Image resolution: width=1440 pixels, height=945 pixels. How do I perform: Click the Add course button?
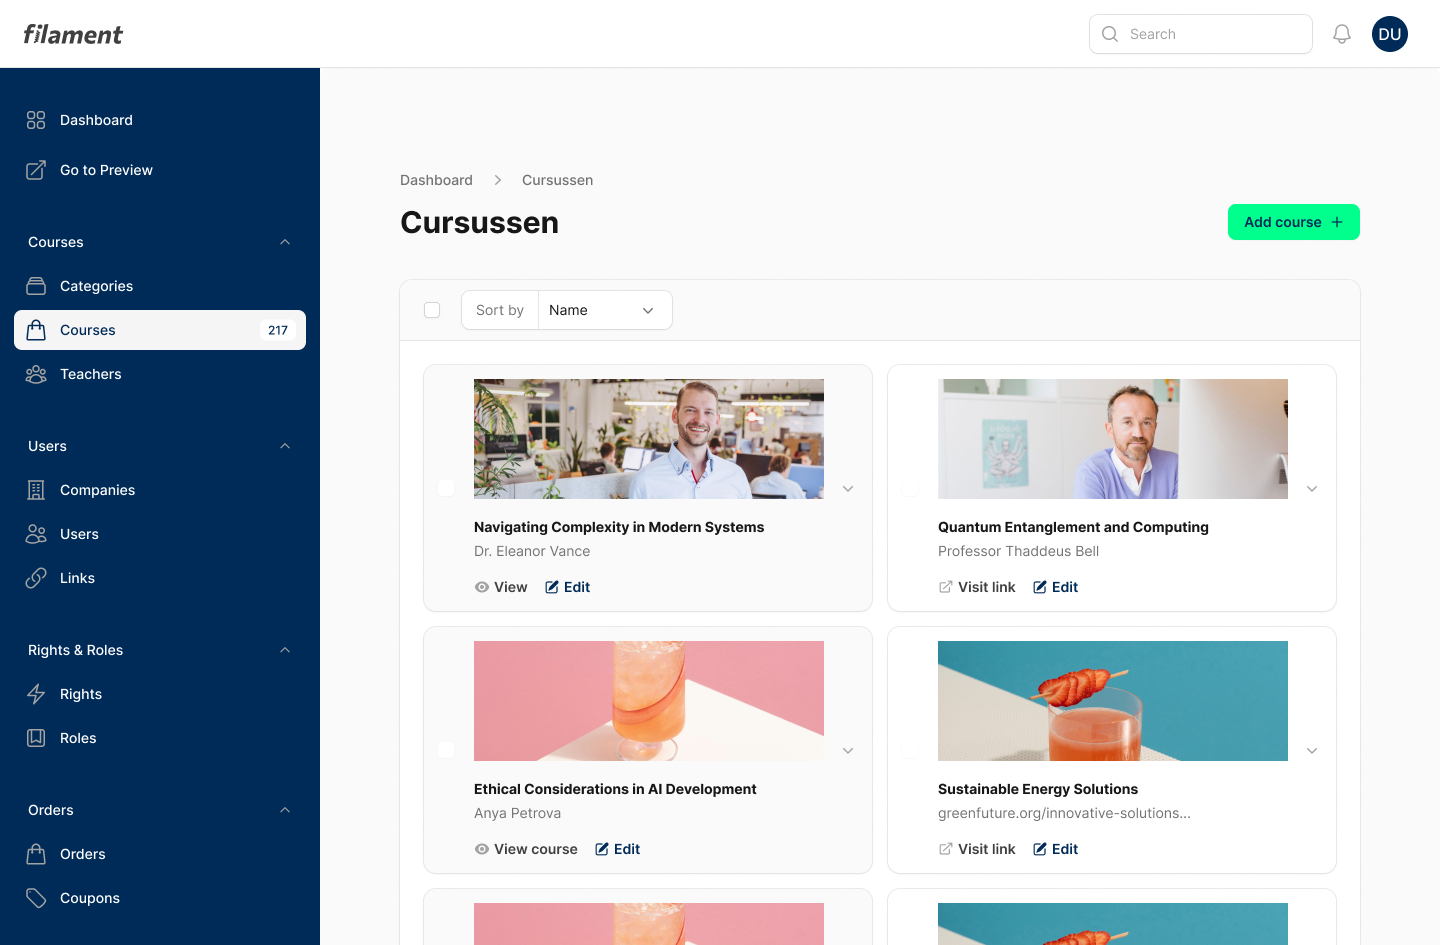click(x=1294, y=222)
